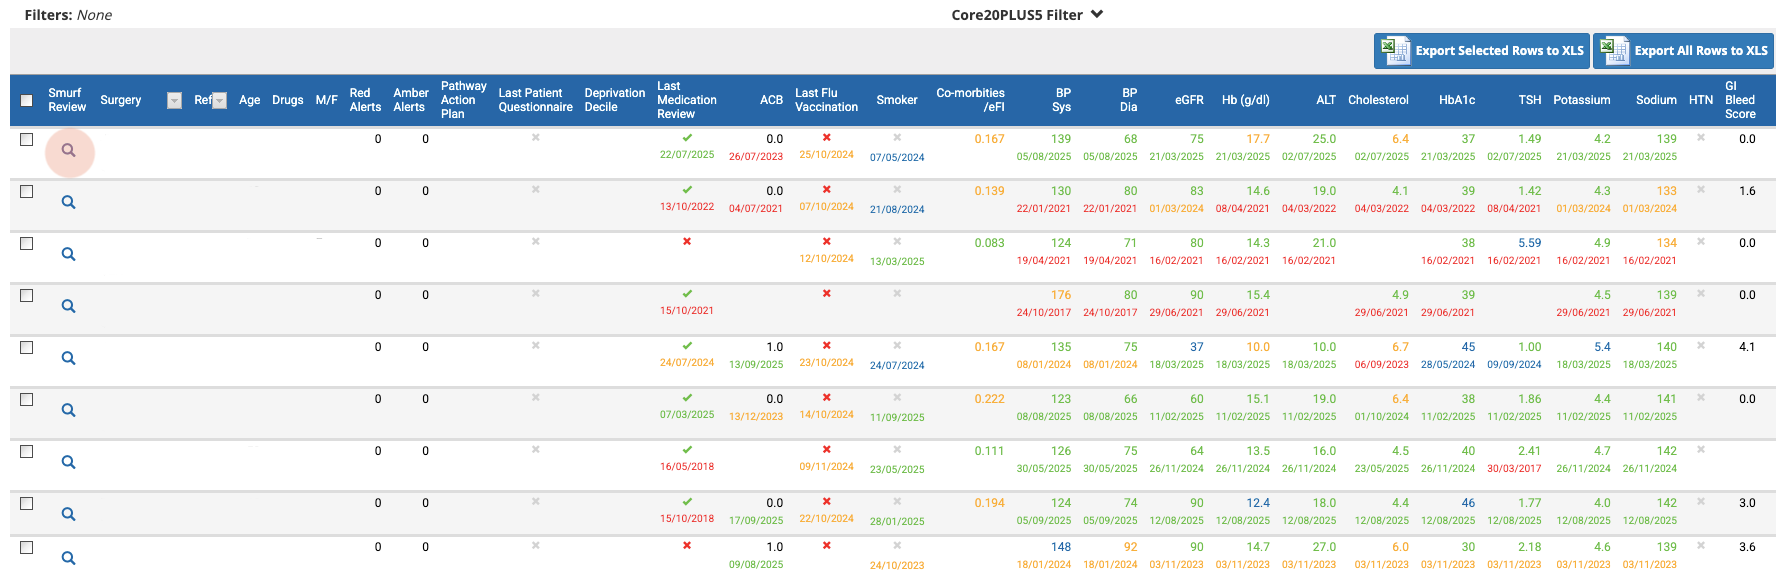Click green tick above medication review date 22/07/2025
Screen dimensions: 1776x577
click(687, 138)
